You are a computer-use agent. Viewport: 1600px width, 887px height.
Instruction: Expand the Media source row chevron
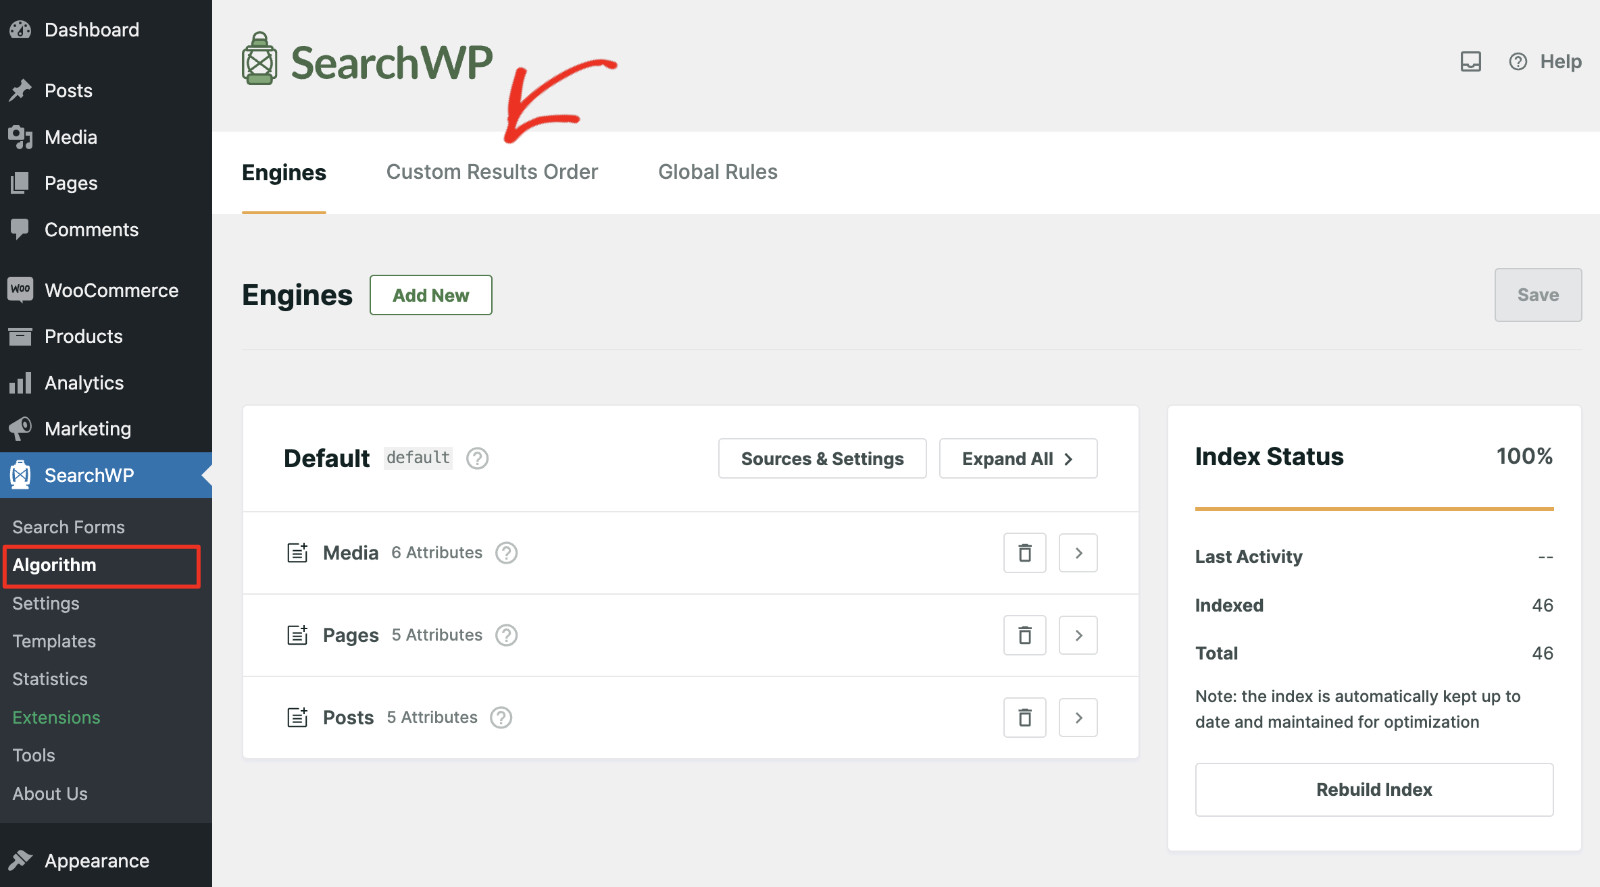point(1078,553)
